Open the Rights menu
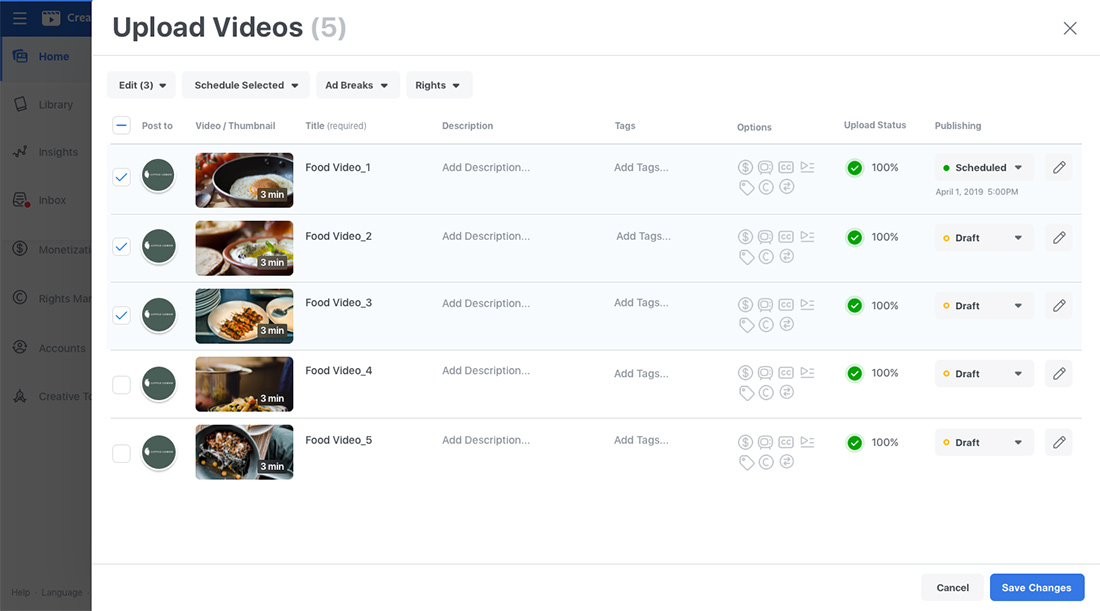The height and width of the screenshot is (611, 1100). (x=438, y=86)
